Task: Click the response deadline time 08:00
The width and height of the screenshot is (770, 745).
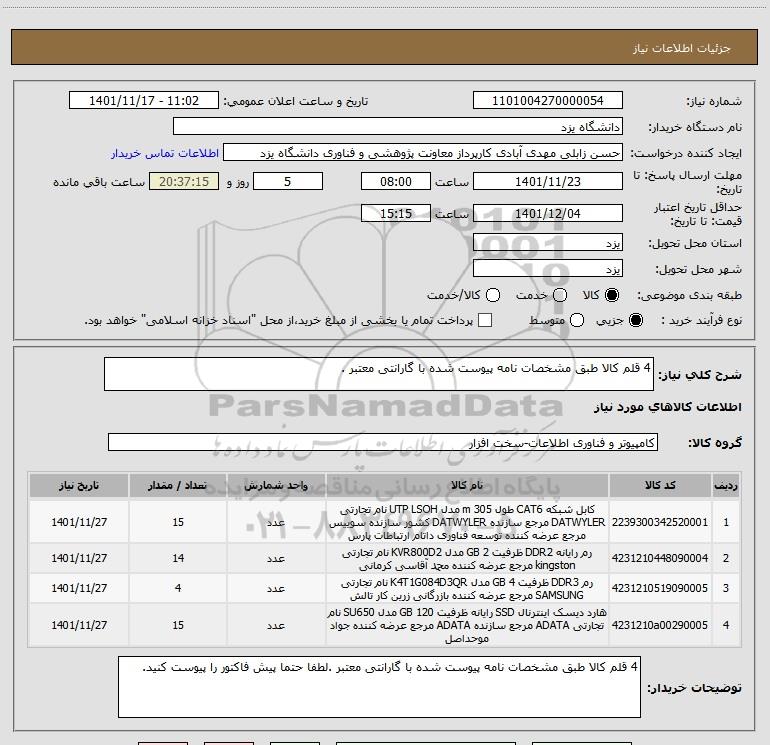Action: coord(396,181)
